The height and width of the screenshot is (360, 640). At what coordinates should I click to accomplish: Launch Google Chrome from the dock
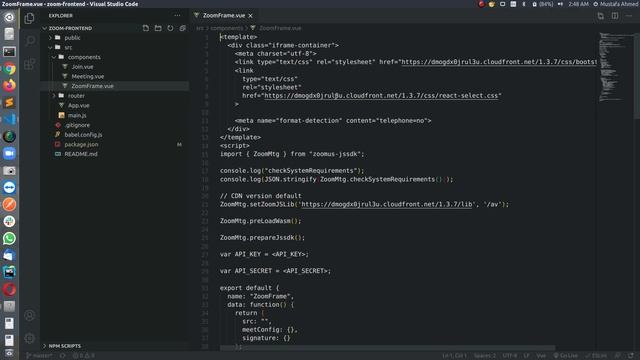pos(9,69)
